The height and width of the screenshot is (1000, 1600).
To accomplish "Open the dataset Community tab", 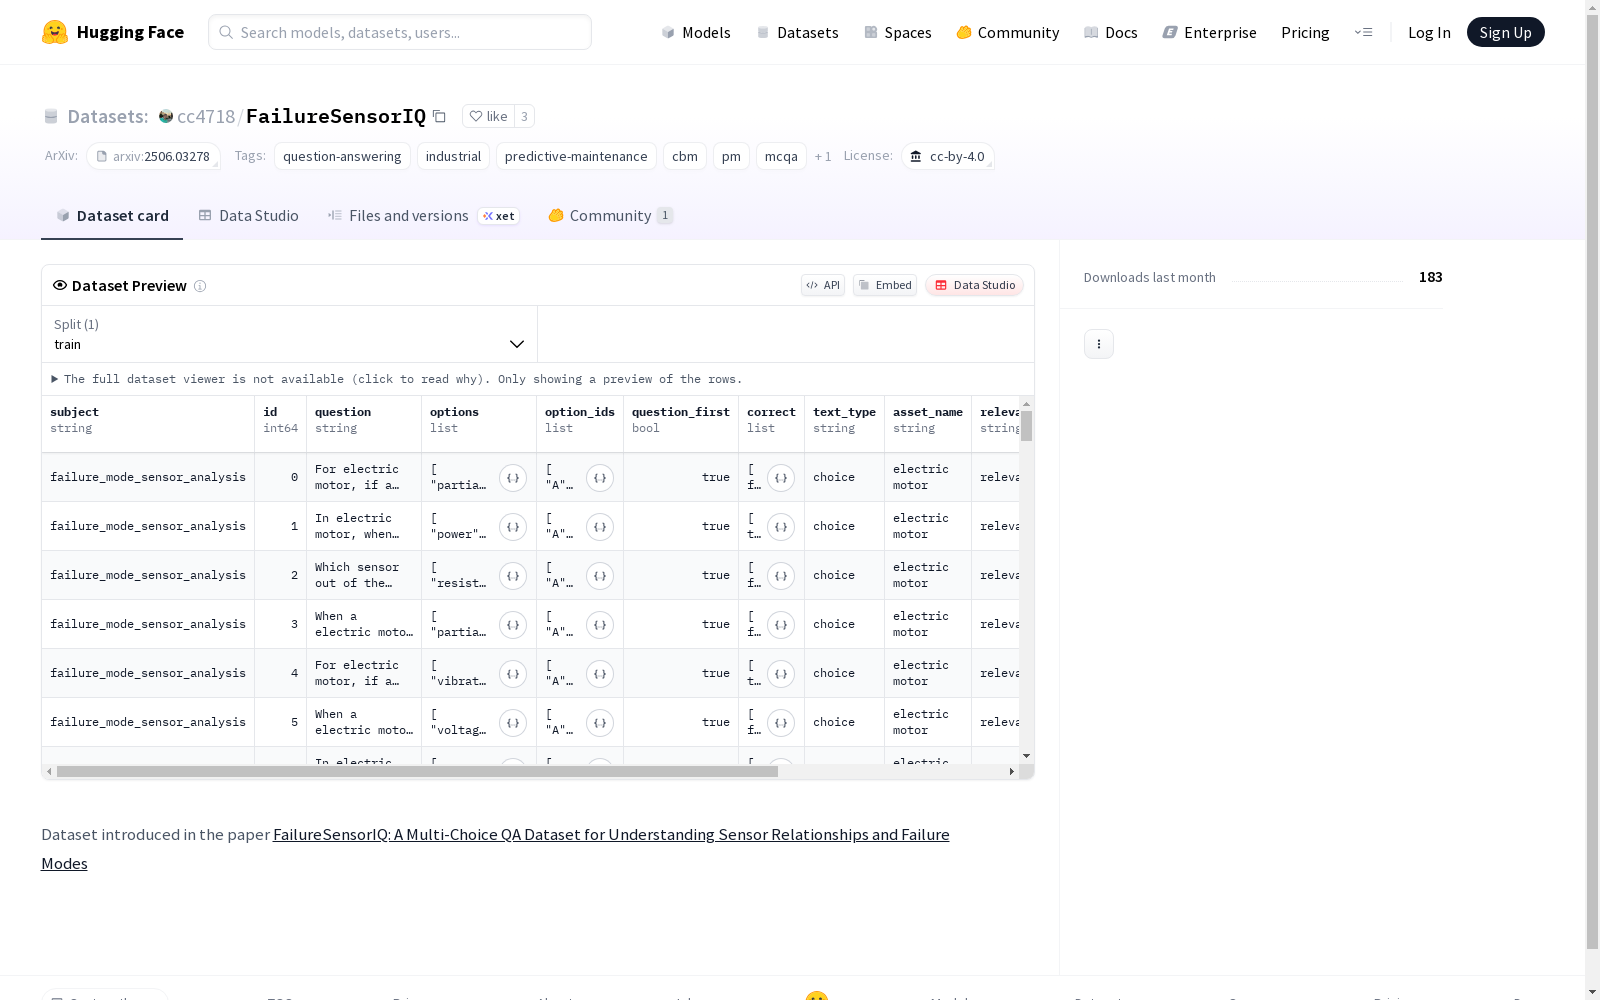I will [x=611, y=216].
